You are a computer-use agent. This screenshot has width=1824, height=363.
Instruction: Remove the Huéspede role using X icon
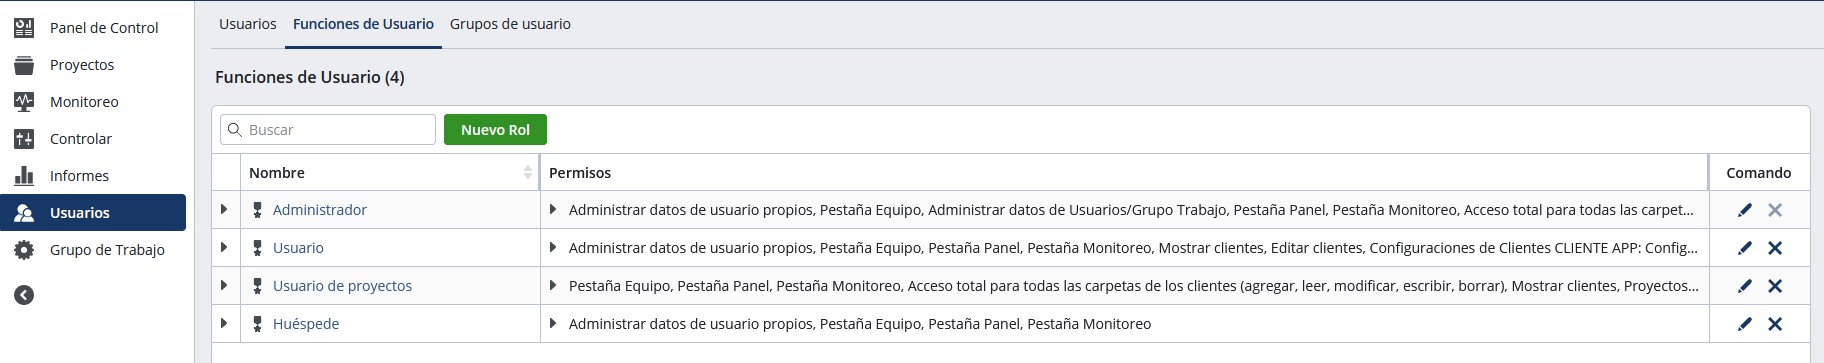tap(1775, 324)
